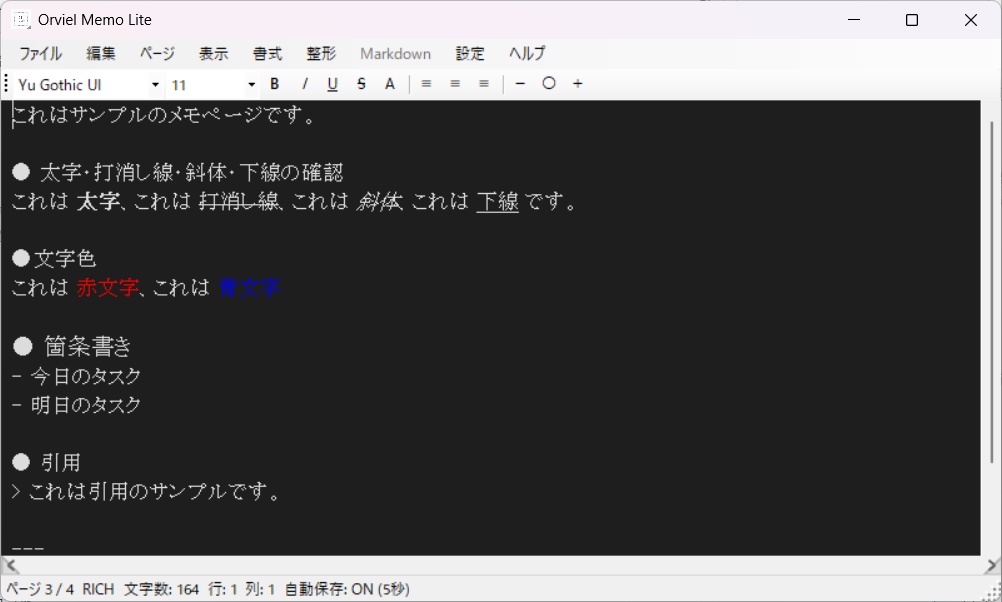The image size is (1002, 602).
Task: Maximize the Orviel Memo Lite window
Action: coord(912,20)
